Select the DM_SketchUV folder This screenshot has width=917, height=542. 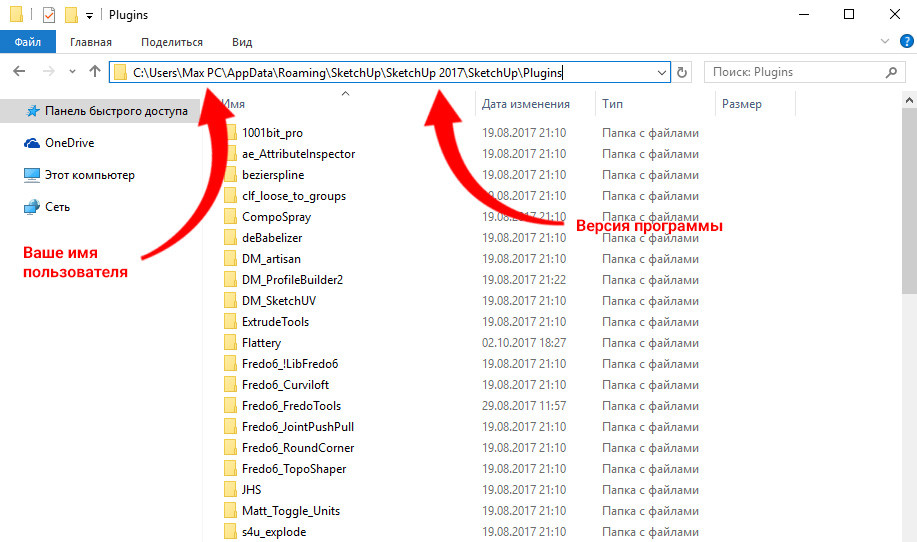pyautogui.click(x=279, y=301)
